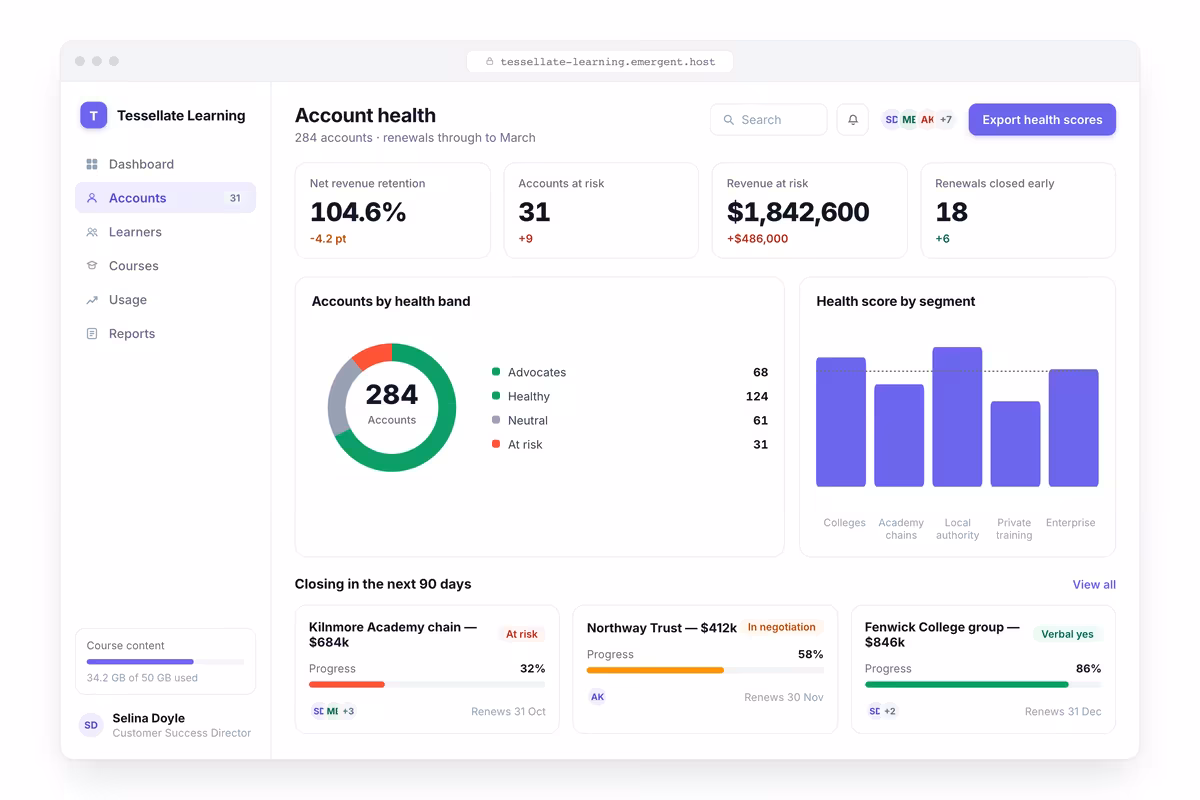Viewport: 1200px width, 800px height.
Task: Click the Verbal yes status tag
Action: pyautogui.click(x=1067, y=634)
